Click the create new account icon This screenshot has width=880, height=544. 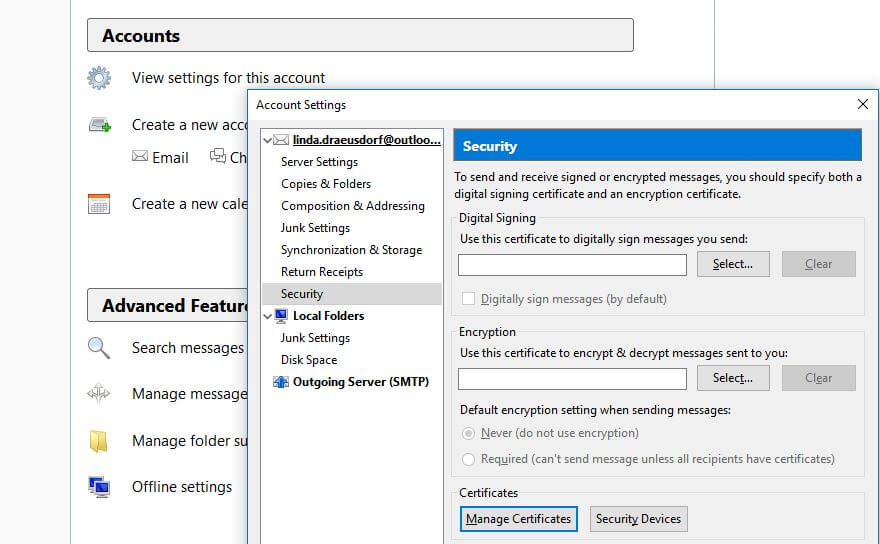(99, 125)
